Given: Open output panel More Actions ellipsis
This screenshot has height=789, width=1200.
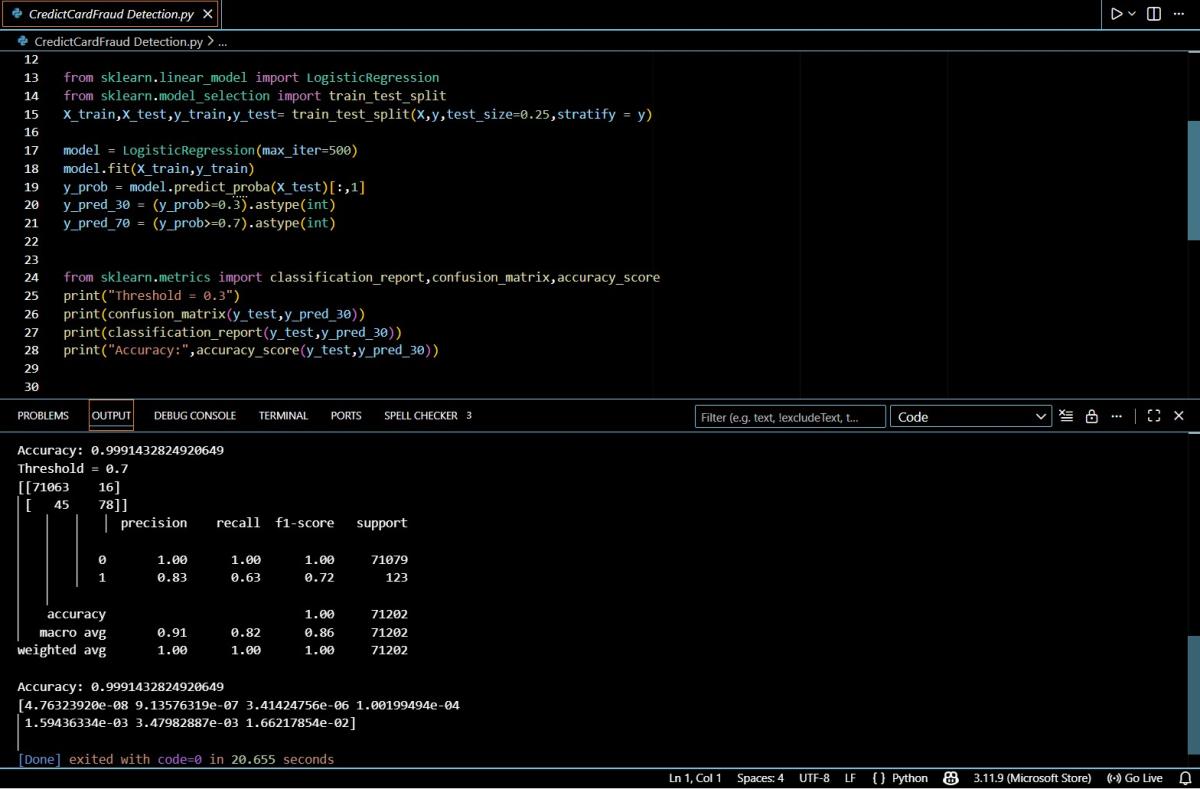Looking at the screenshot, I should pyautogui.click(x=1116, y=416).
